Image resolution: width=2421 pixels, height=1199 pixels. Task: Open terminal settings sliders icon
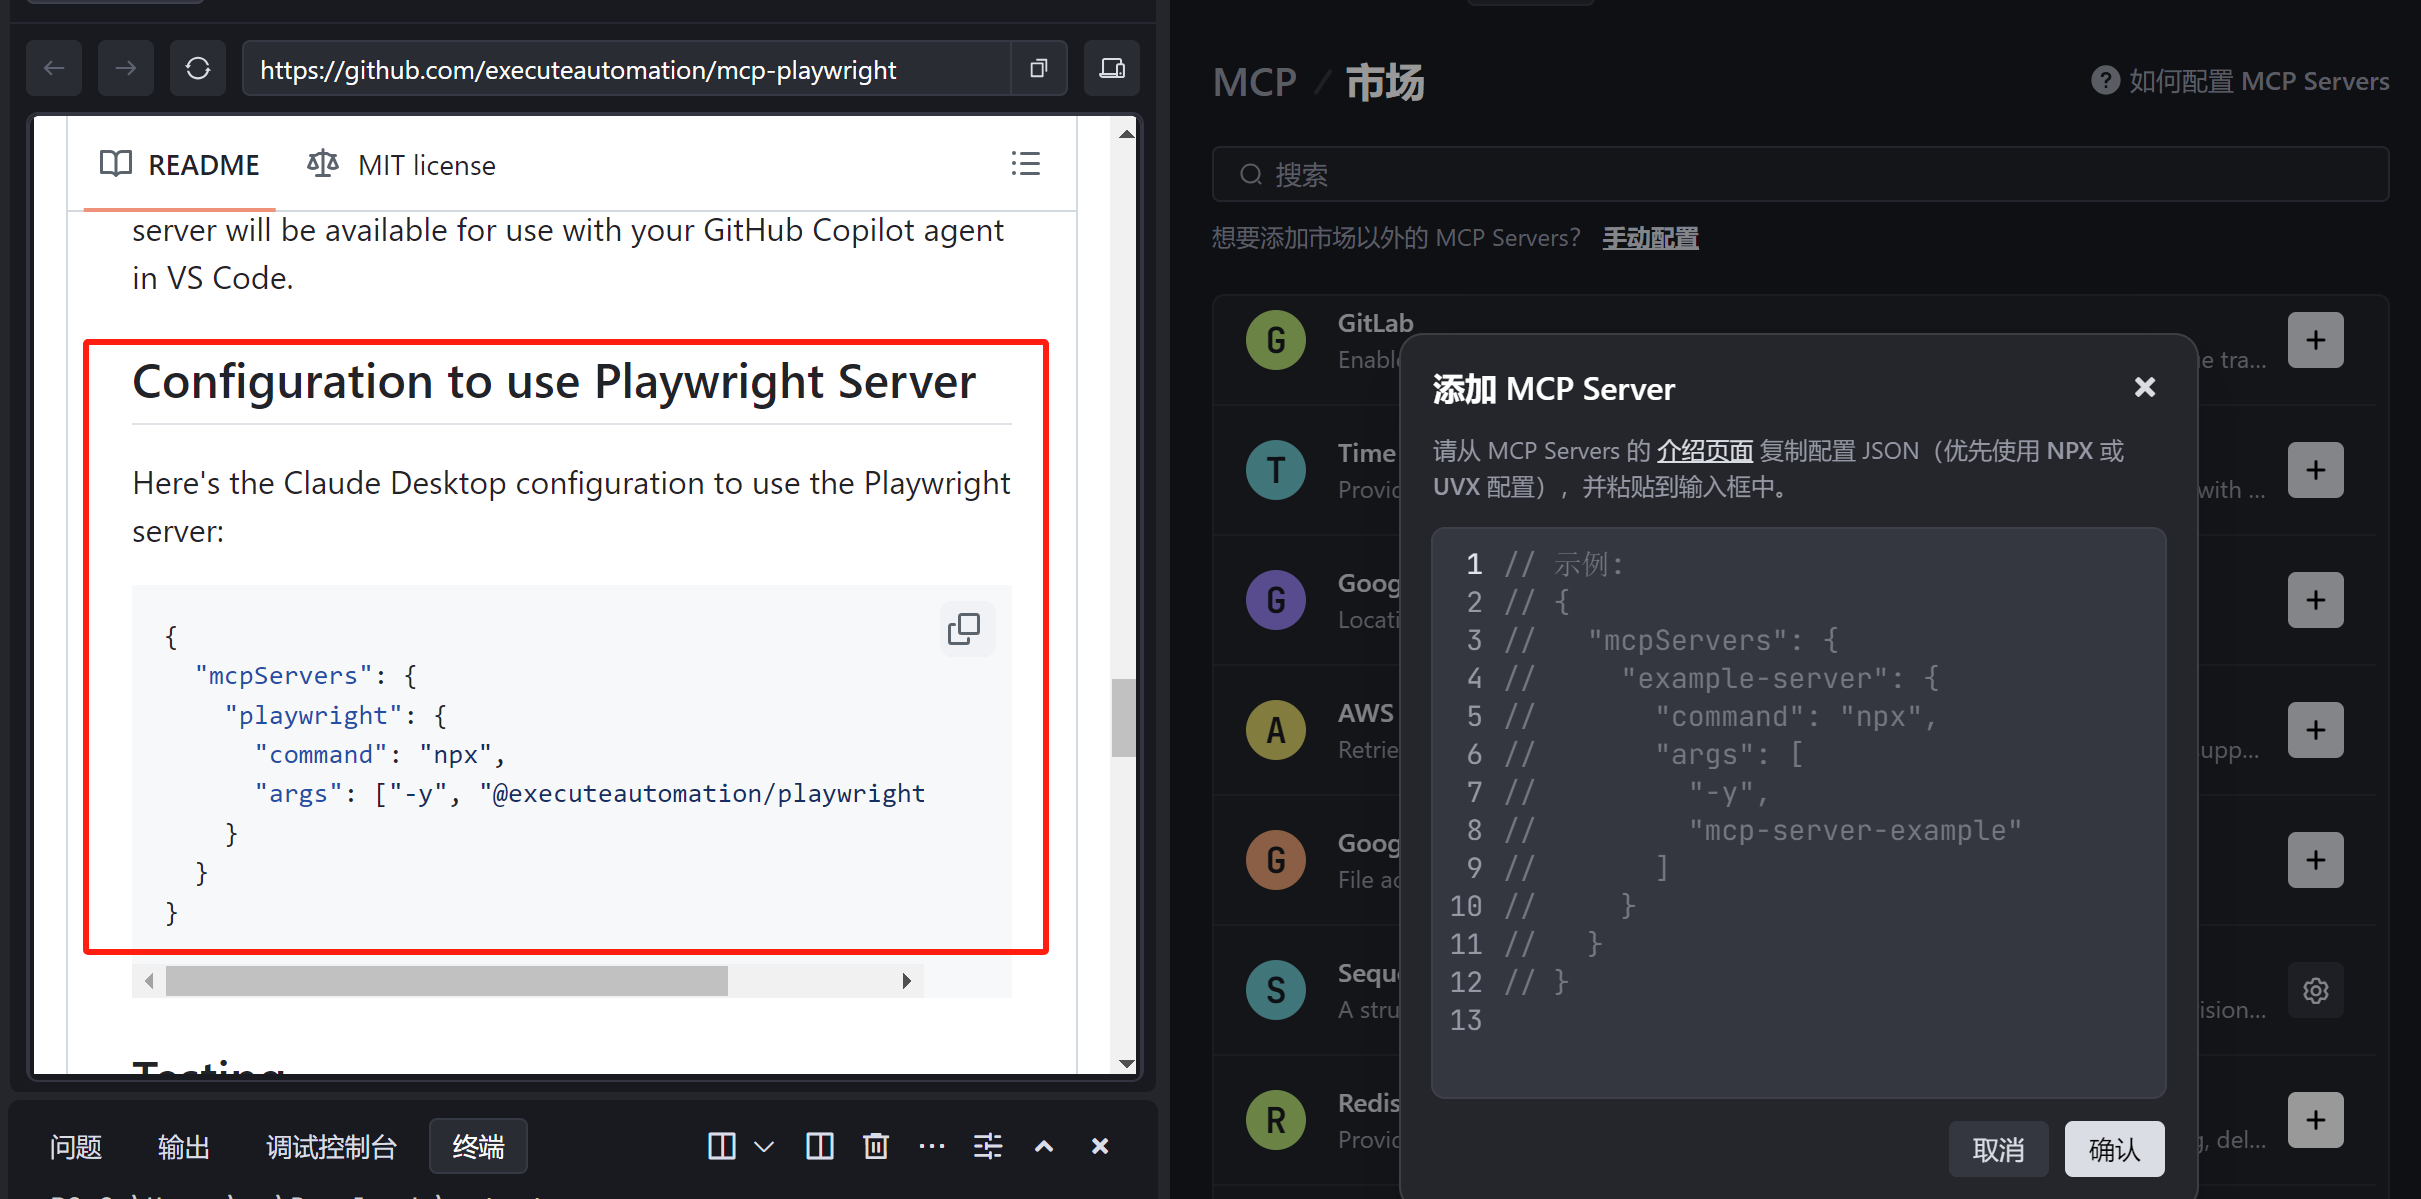[988, 1146]
